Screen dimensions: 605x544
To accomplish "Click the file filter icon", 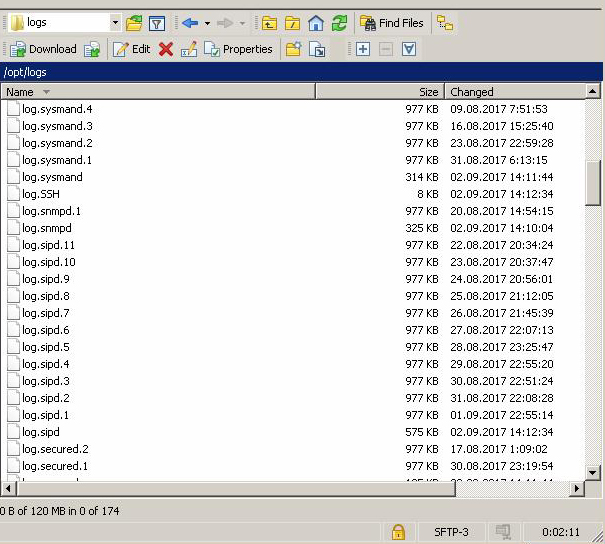I will (x=157, y=23).
